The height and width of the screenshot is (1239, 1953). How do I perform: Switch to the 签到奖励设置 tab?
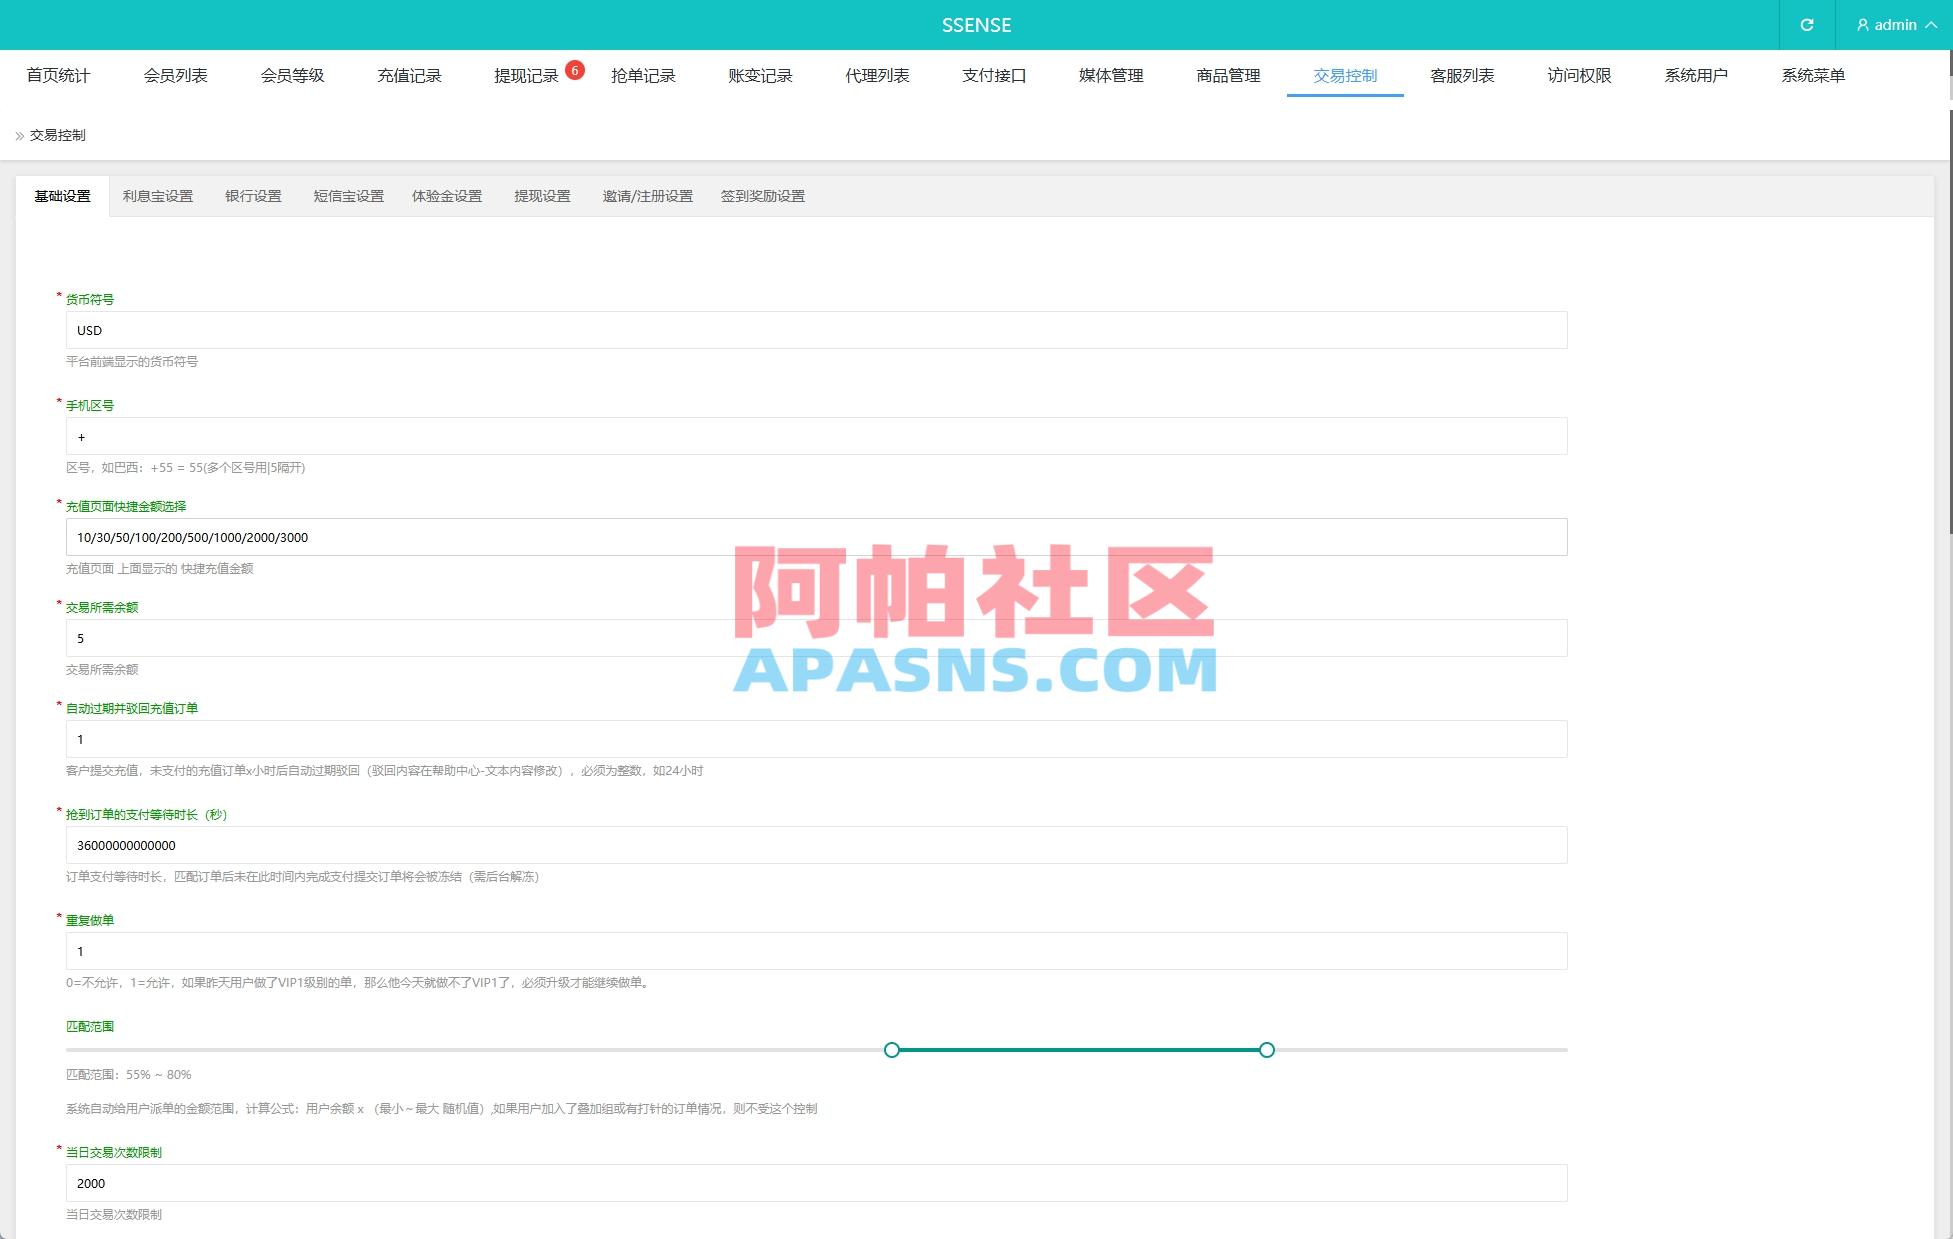click(x=763, y=196)
